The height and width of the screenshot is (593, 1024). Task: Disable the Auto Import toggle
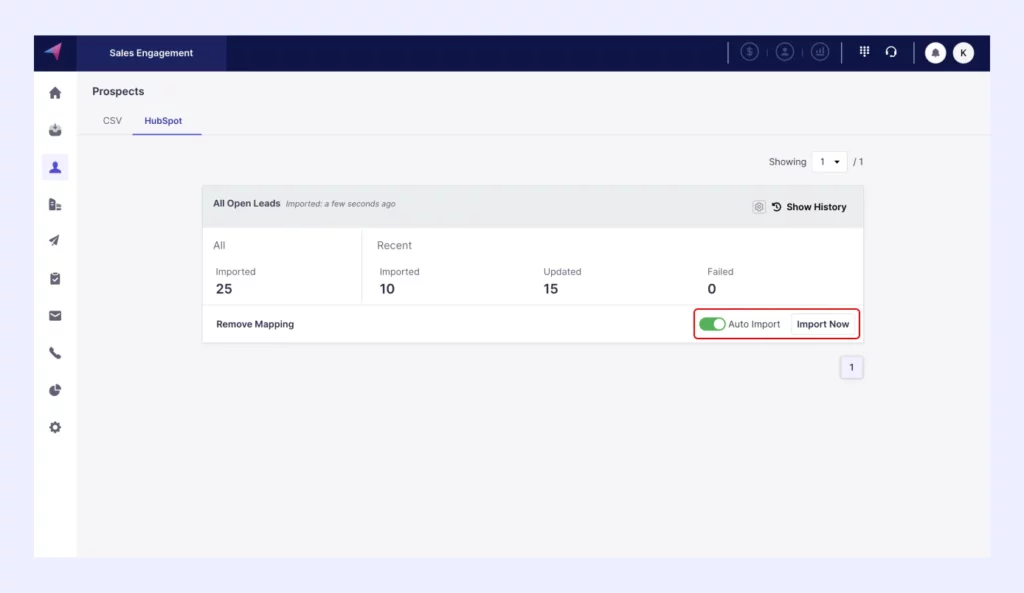pyautogui.click(x=713, y=324)
